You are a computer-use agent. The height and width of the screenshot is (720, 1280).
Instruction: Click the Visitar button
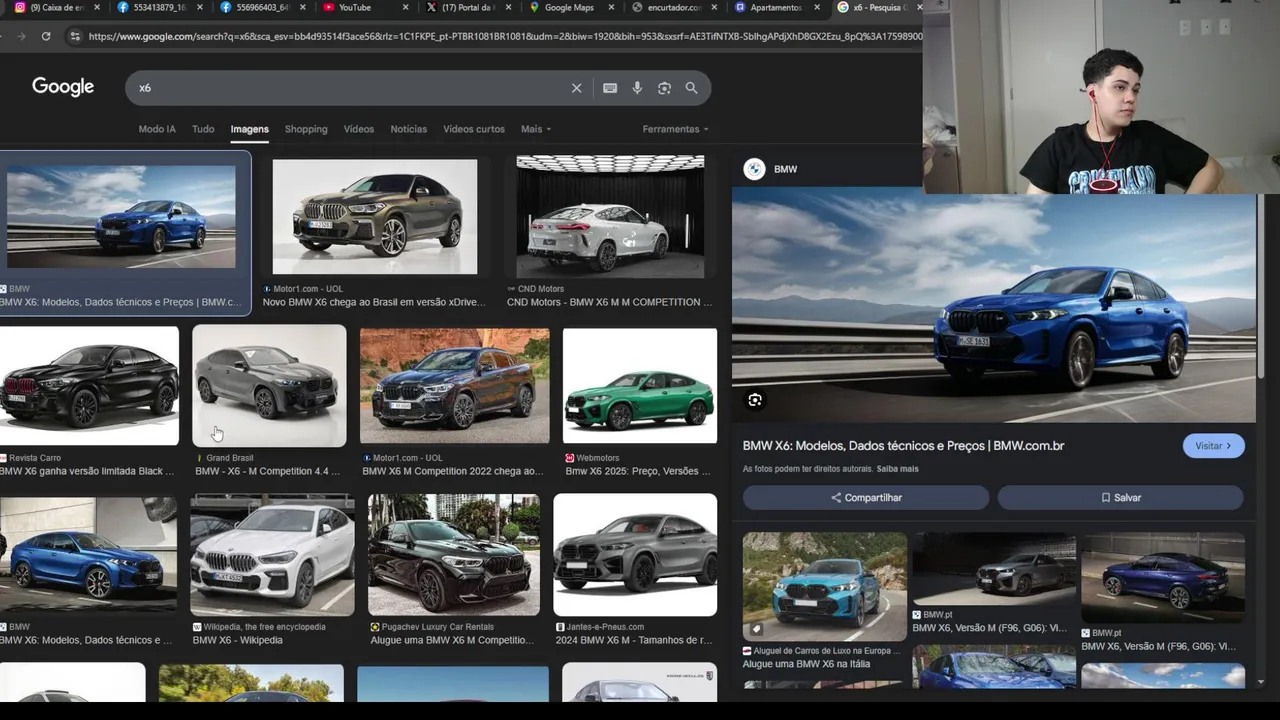click(x=1213, y=446)
